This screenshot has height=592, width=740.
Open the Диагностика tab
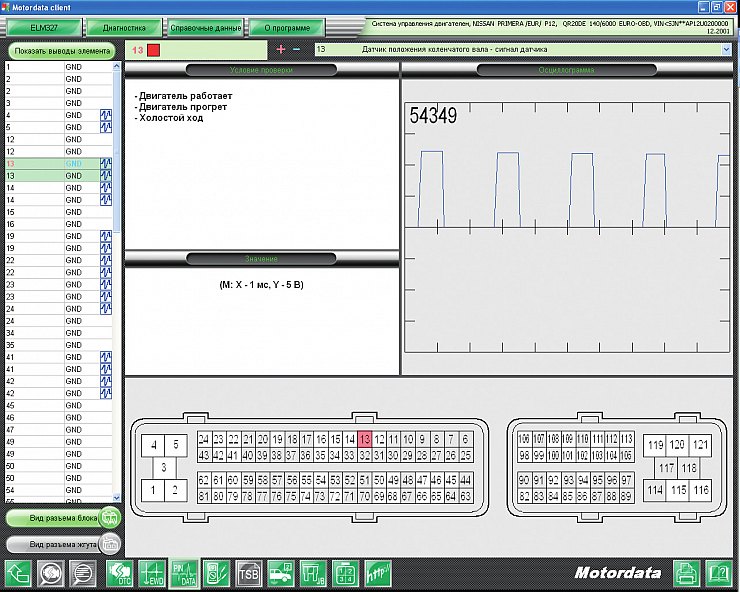[124, 28]
